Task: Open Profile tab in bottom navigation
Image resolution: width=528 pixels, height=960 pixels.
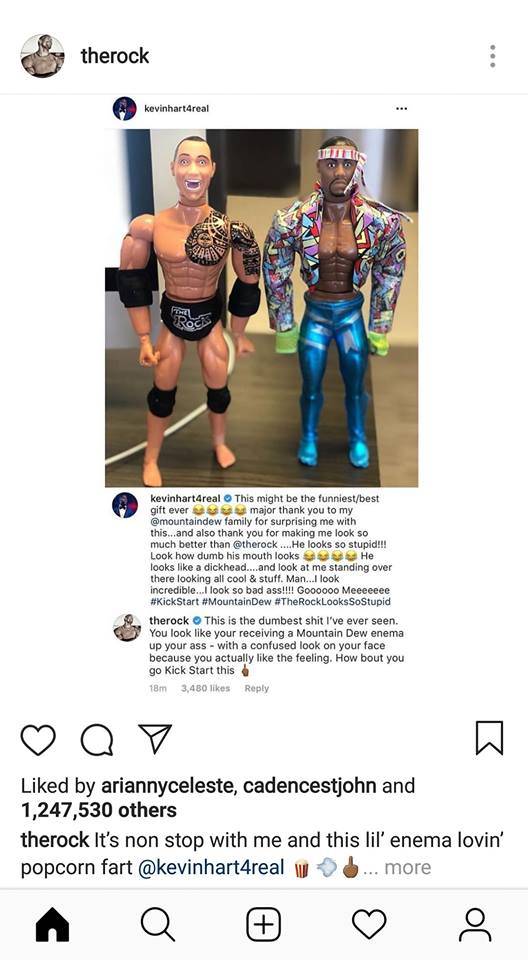Action: pos(475,924)
